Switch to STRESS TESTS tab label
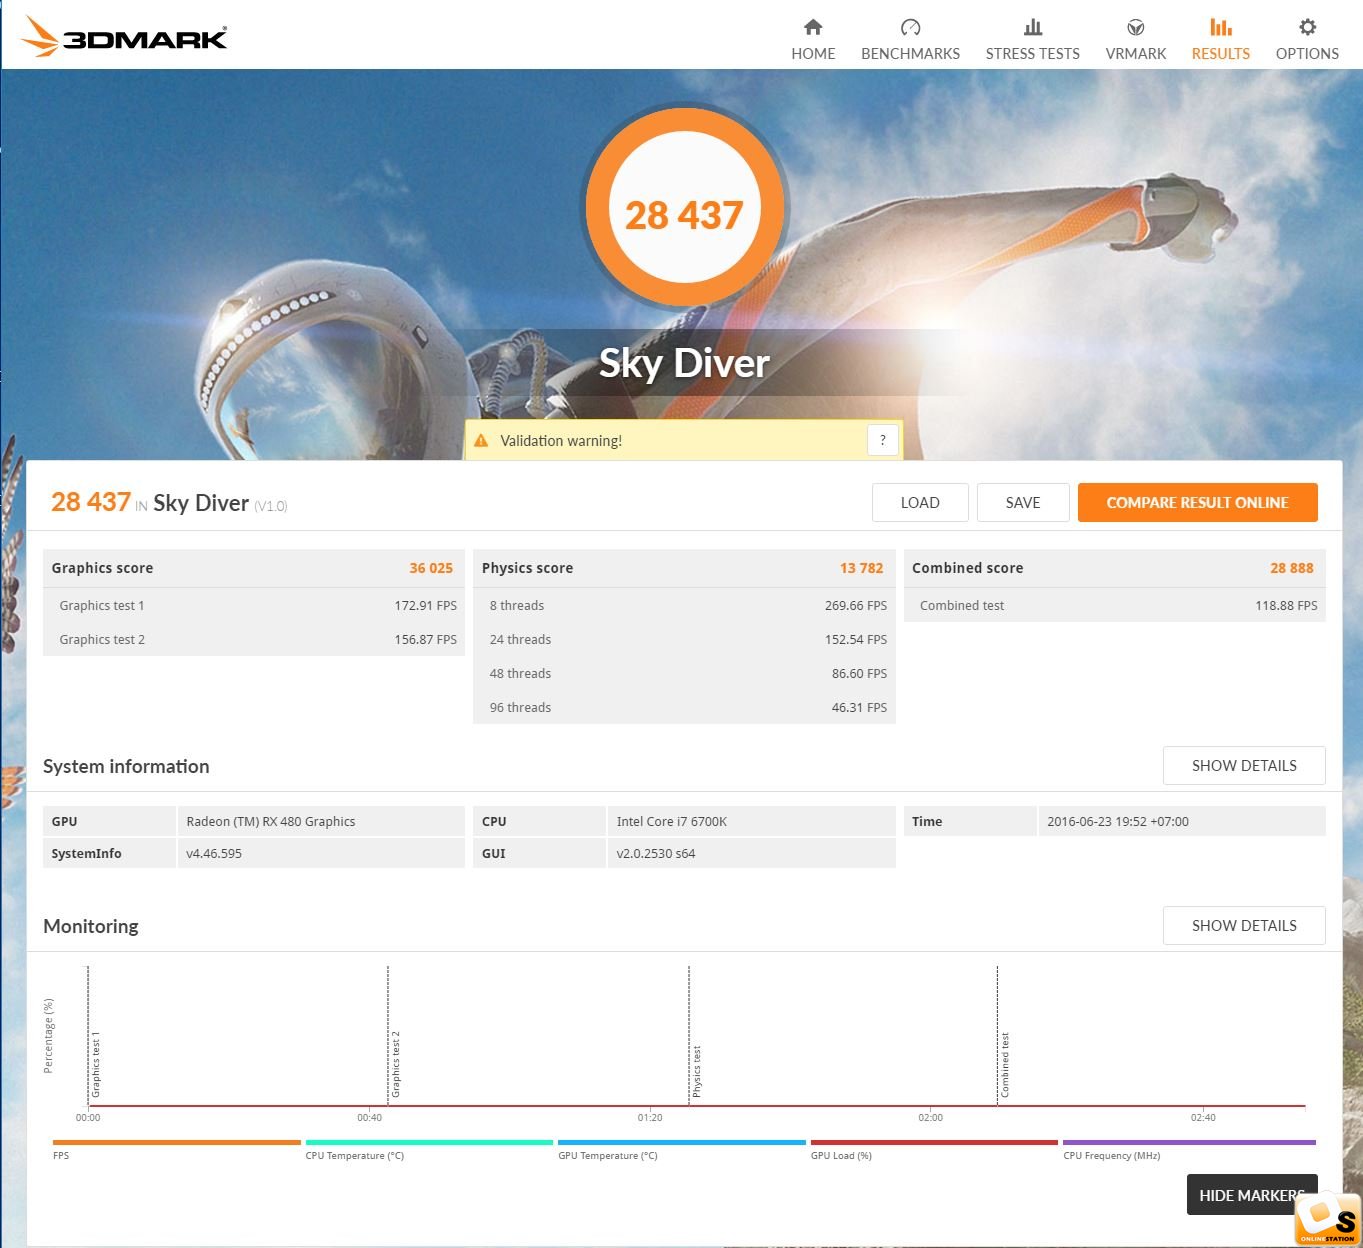This screenshot has width=1363, height=1248. 1033,54
